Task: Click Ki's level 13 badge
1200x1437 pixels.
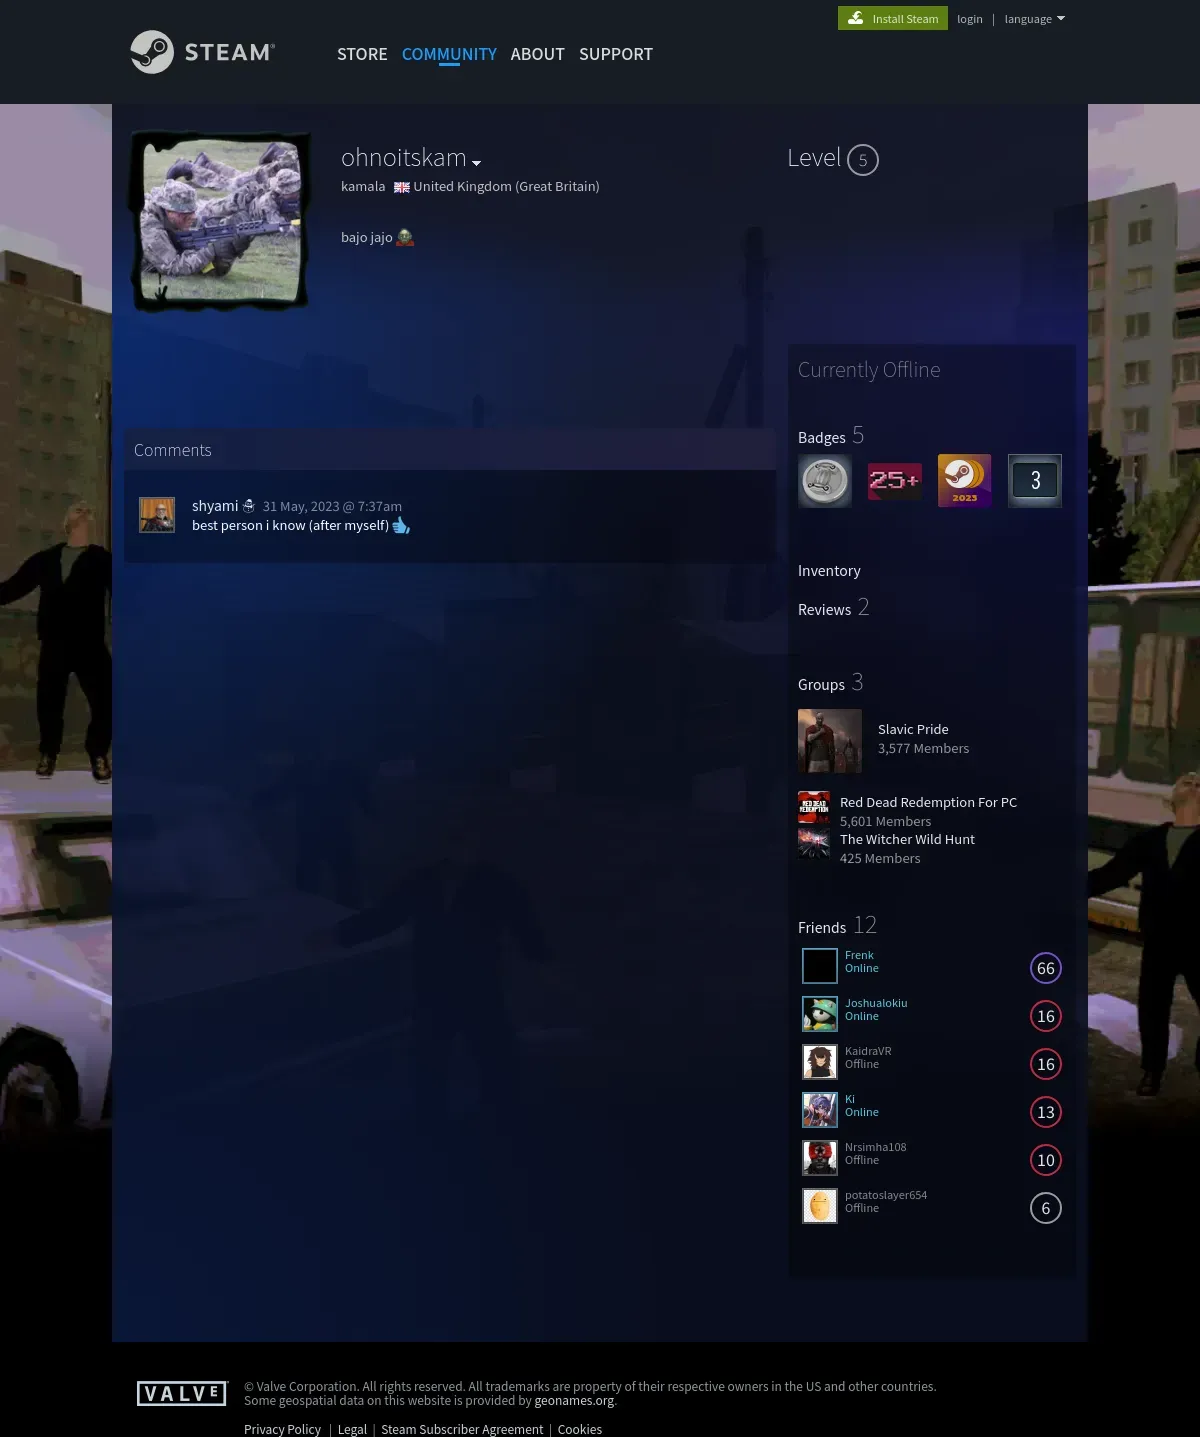Action: pos(1046,1112)
